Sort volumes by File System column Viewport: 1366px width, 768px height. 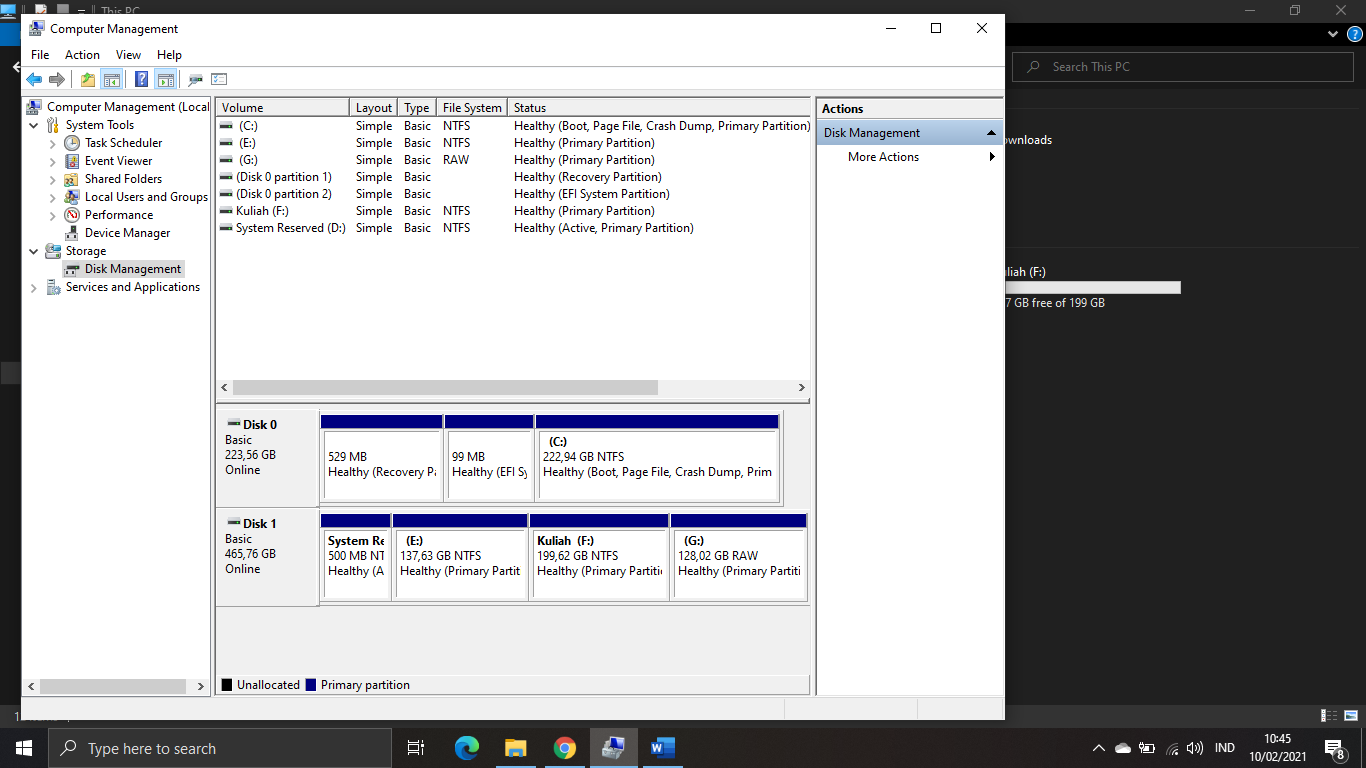pos(472,108)
